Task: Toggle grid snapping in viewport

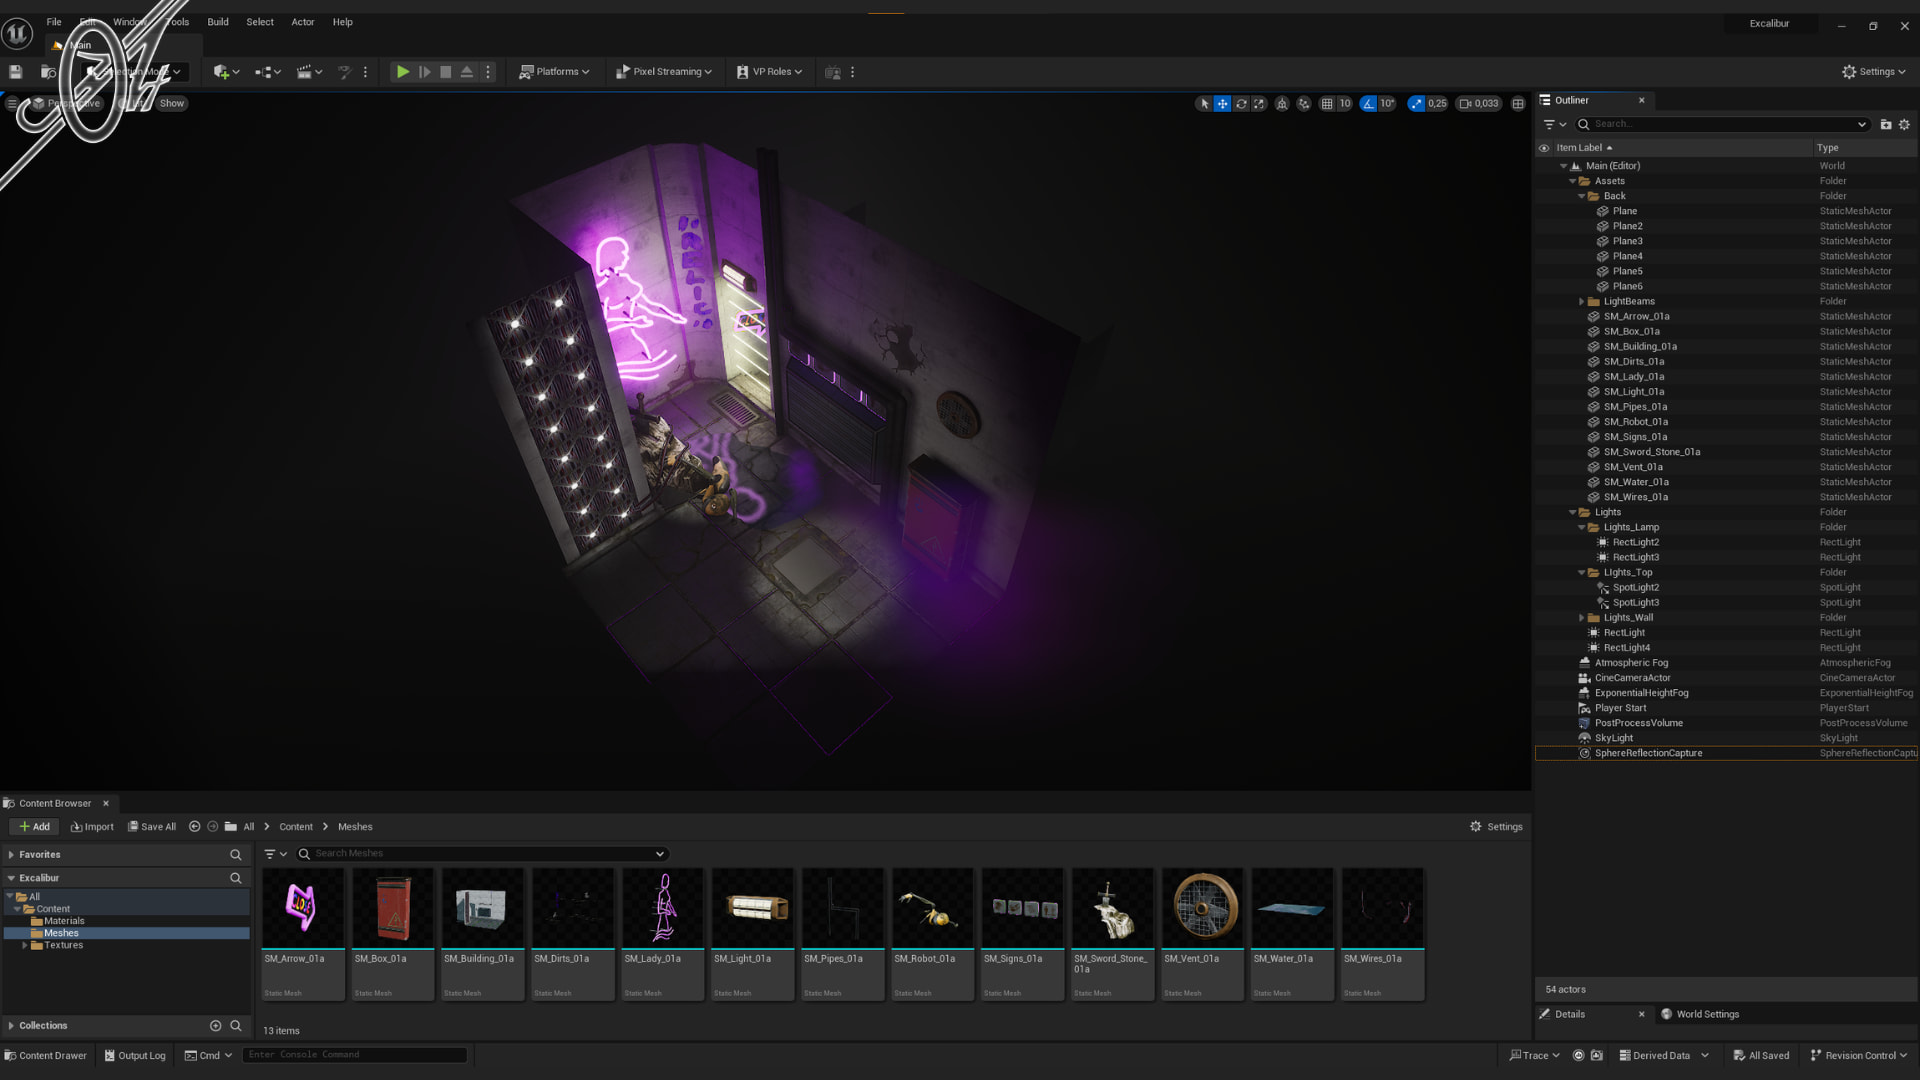Action: point(1327,103)
